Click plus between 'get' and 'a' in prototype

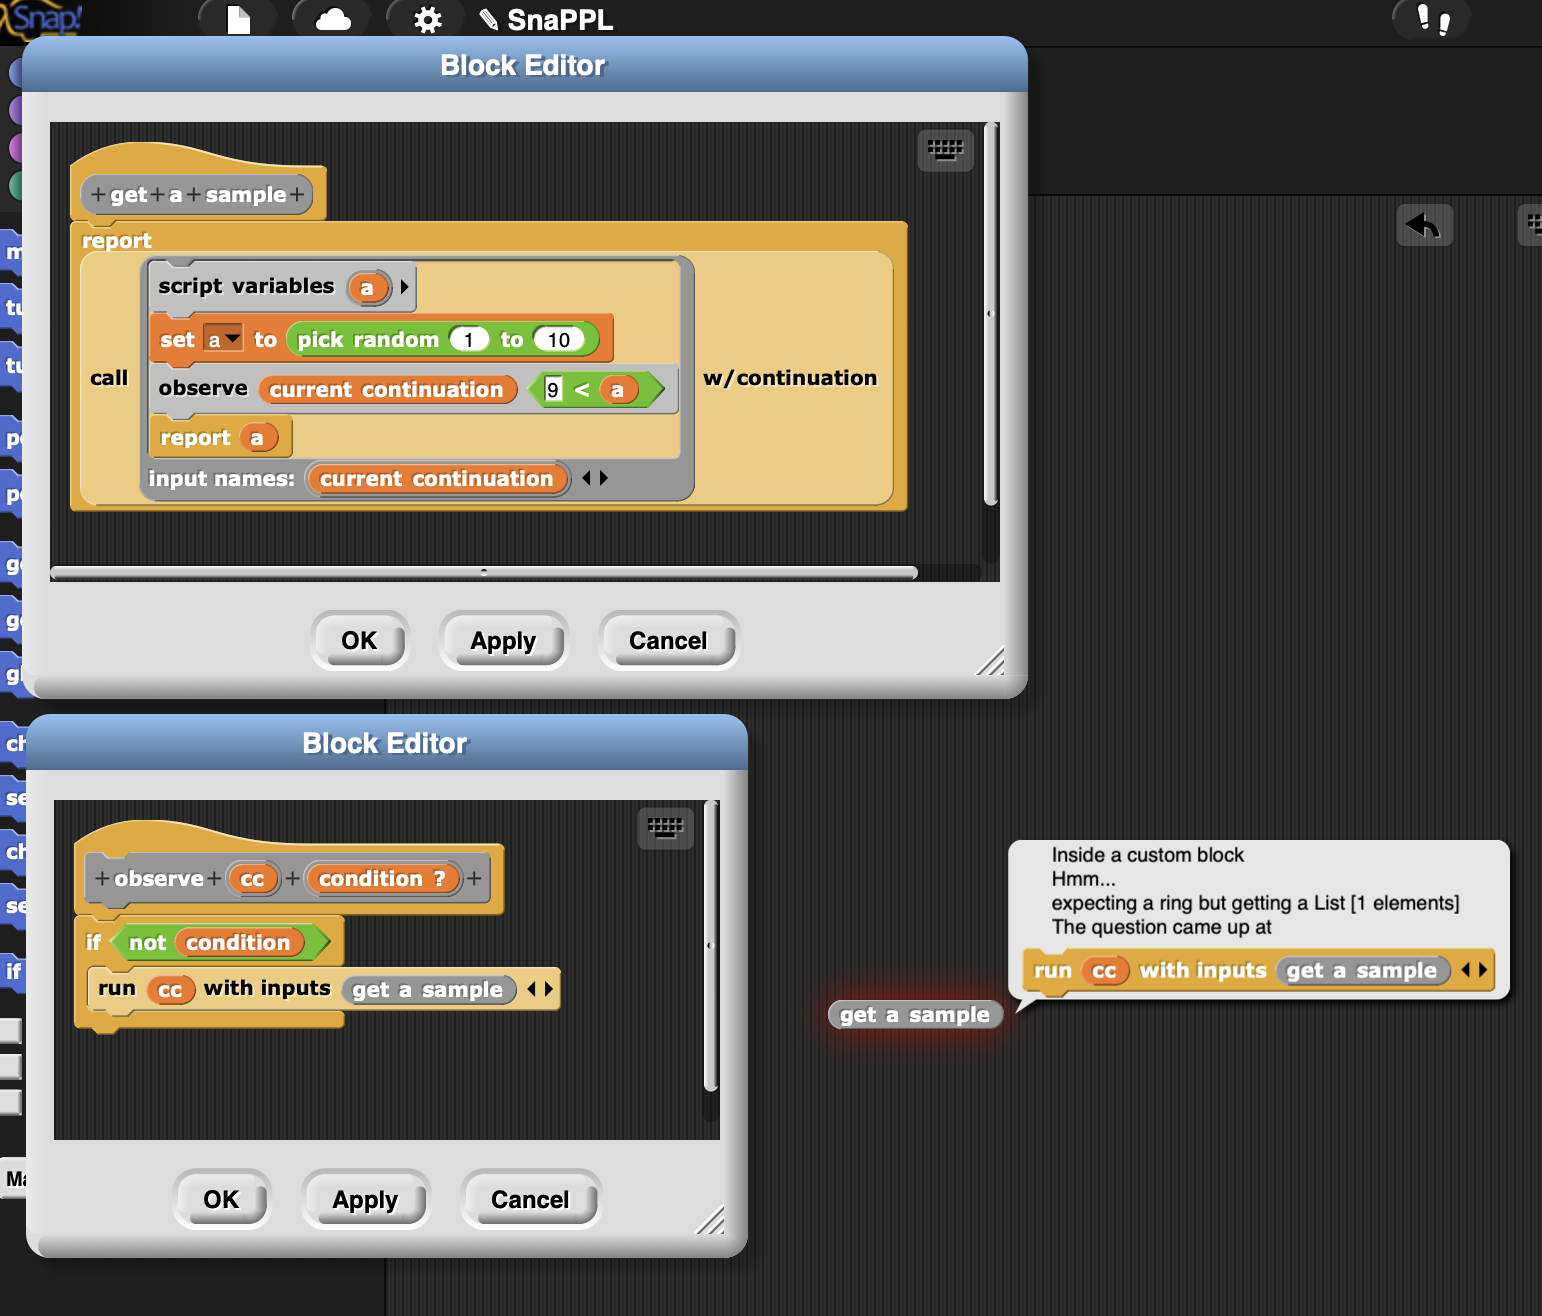coord(158,195)
